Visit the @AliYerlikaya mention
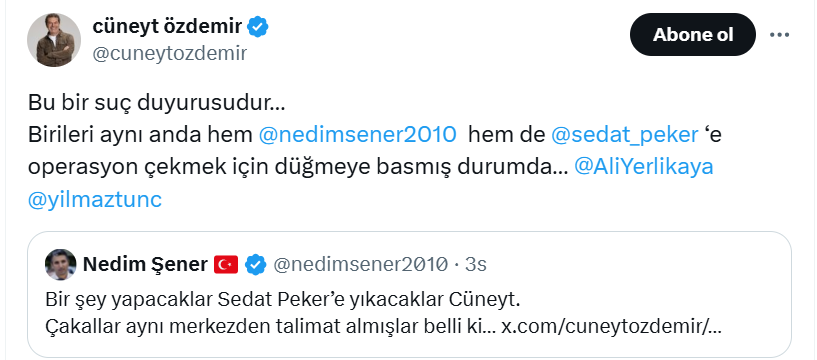Viewport: 817px width, 360px height. pos(643,167)
